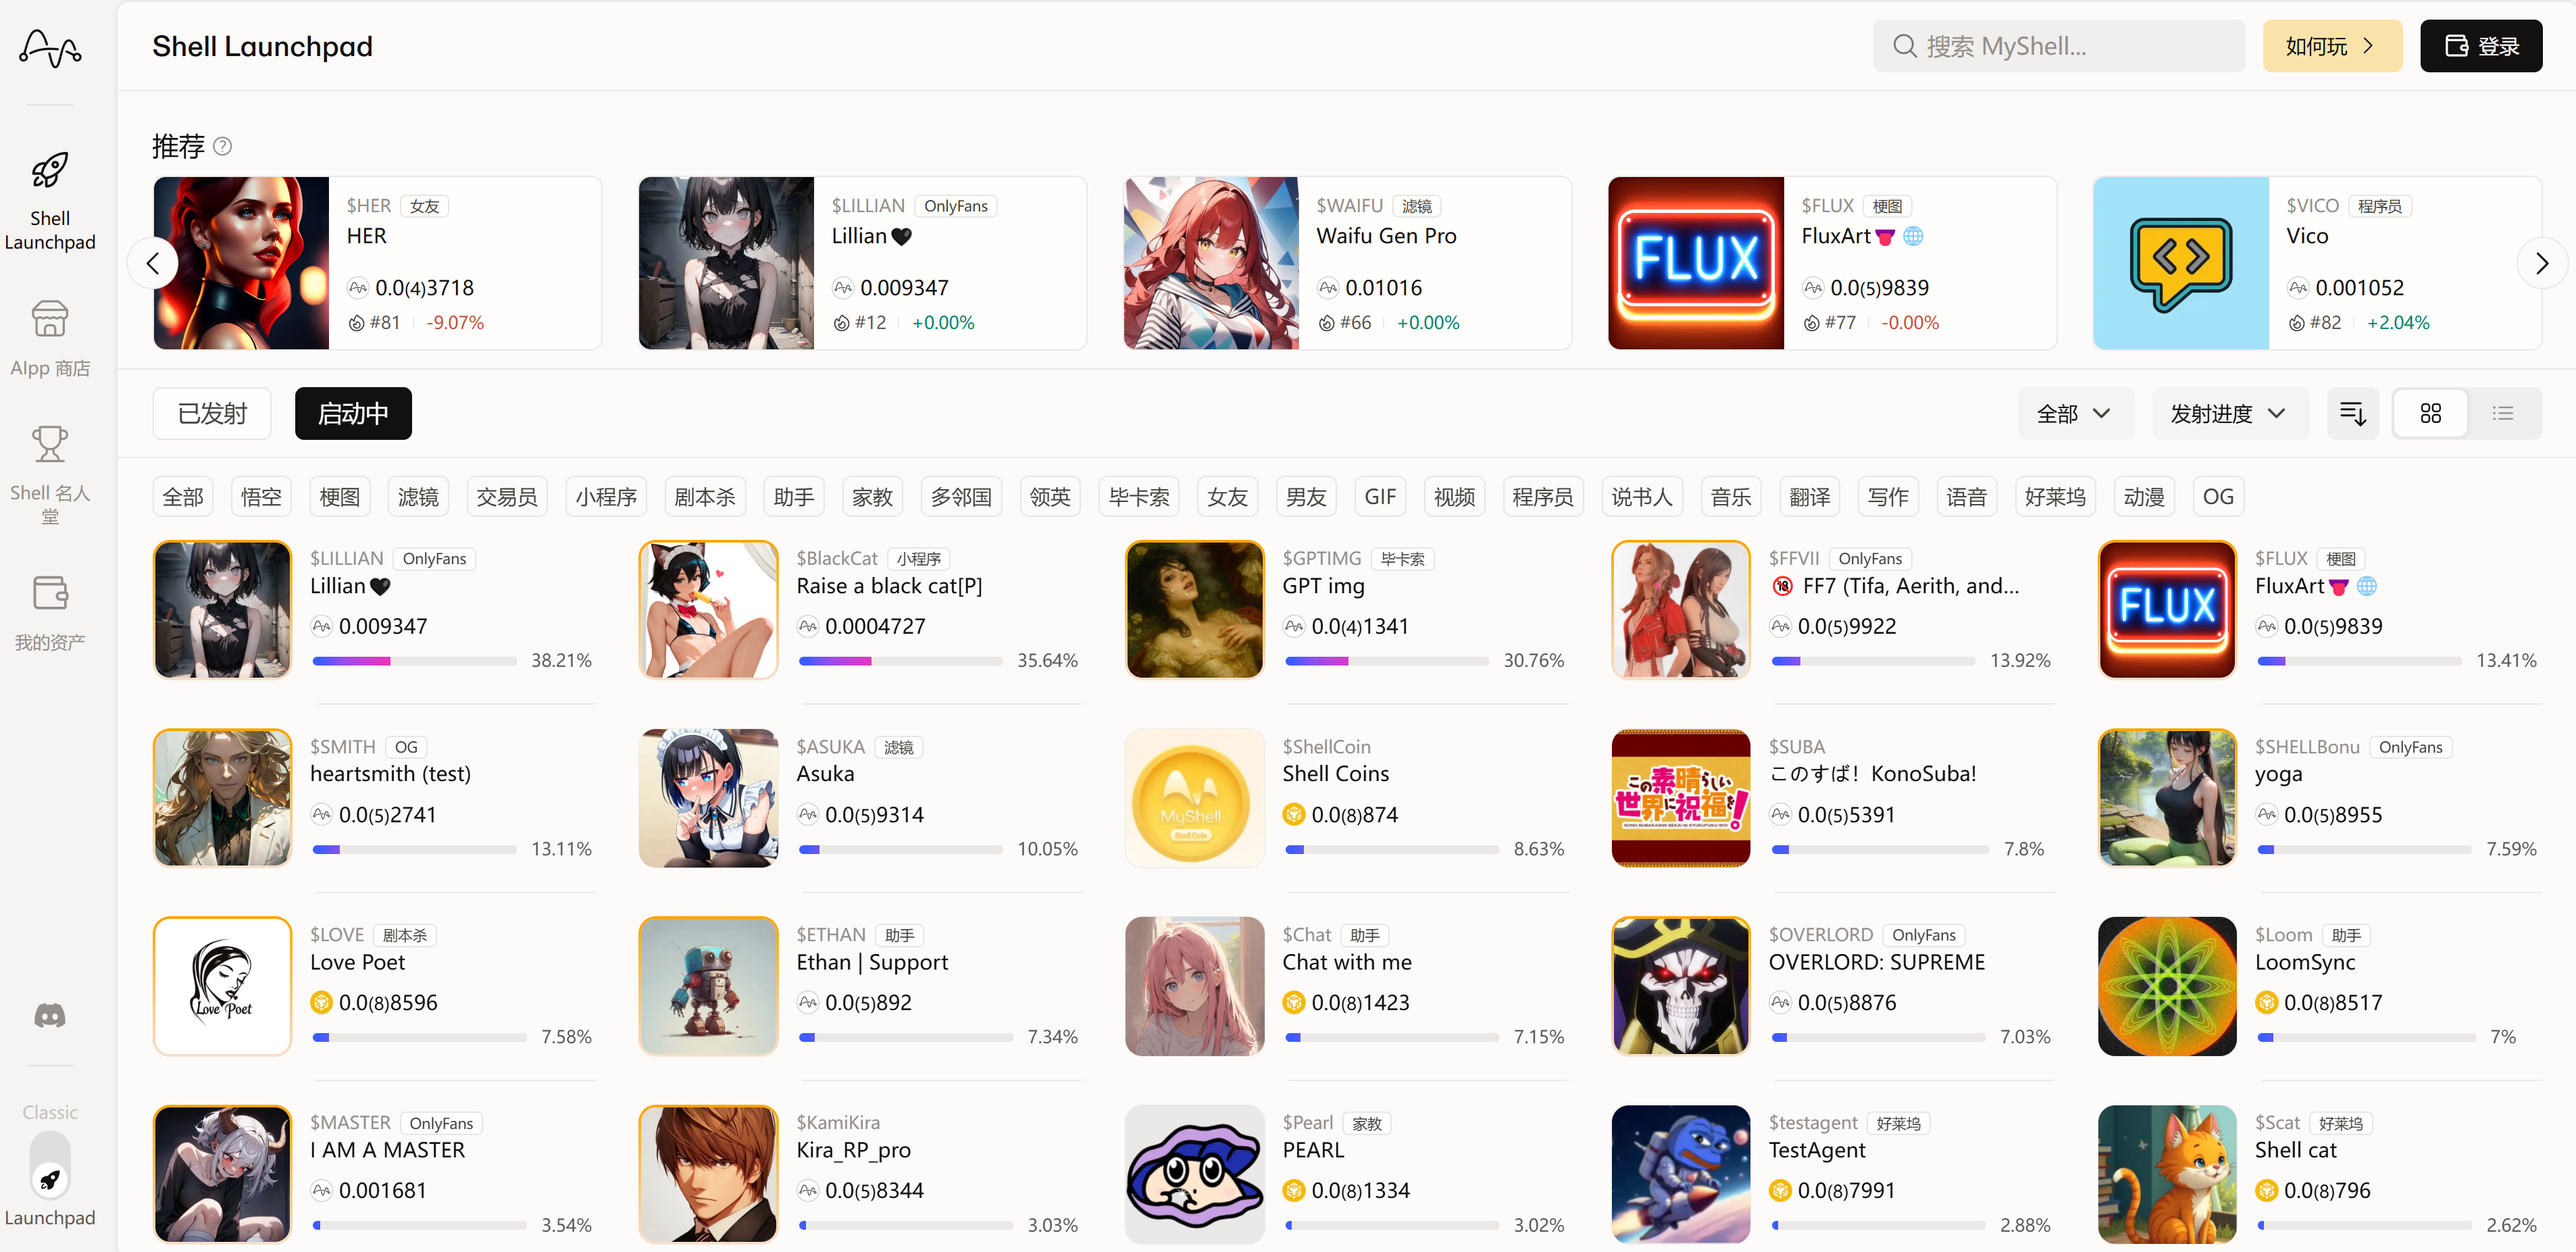Click the 登录 login button
The height and width of the screenshot is (1252, 2576).
pos(2480,46)
